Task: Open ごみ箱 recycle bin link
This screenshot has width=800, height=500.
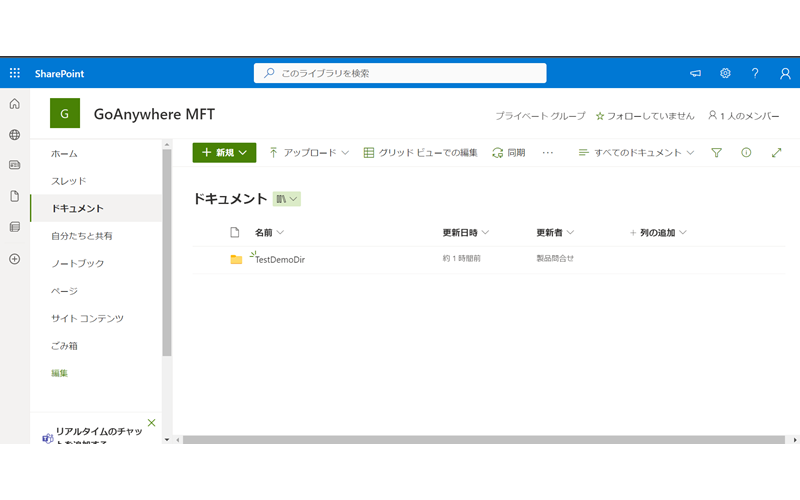Action: pyautogui.click(x=64, y=346)
